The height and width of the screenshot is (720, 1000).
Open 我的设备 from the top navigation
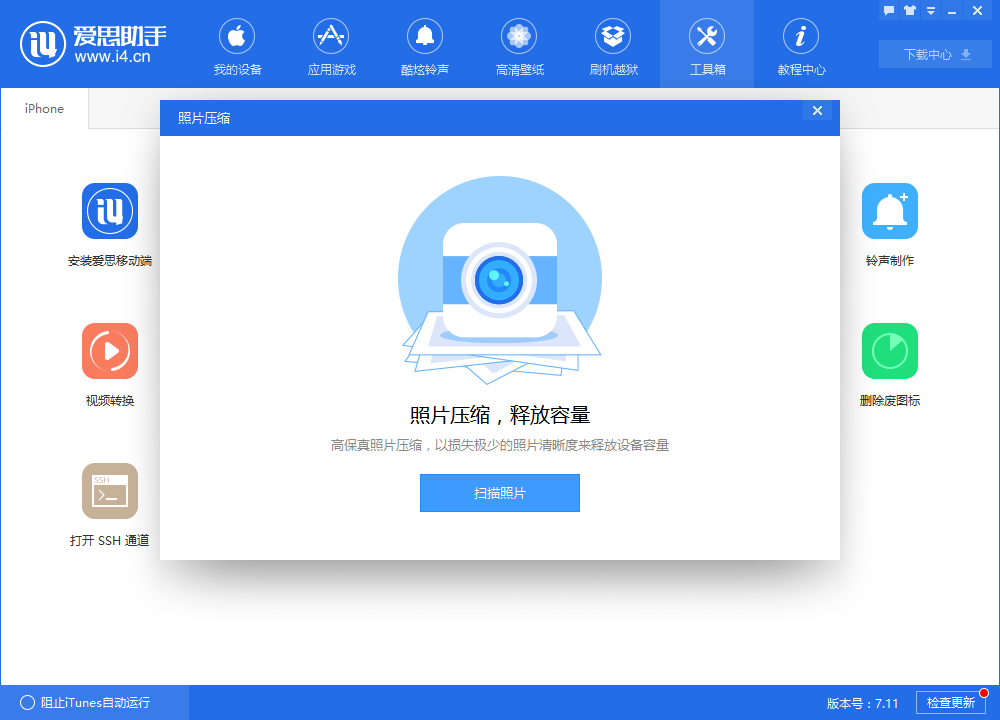pyautogui.click(x=237, y=45)
